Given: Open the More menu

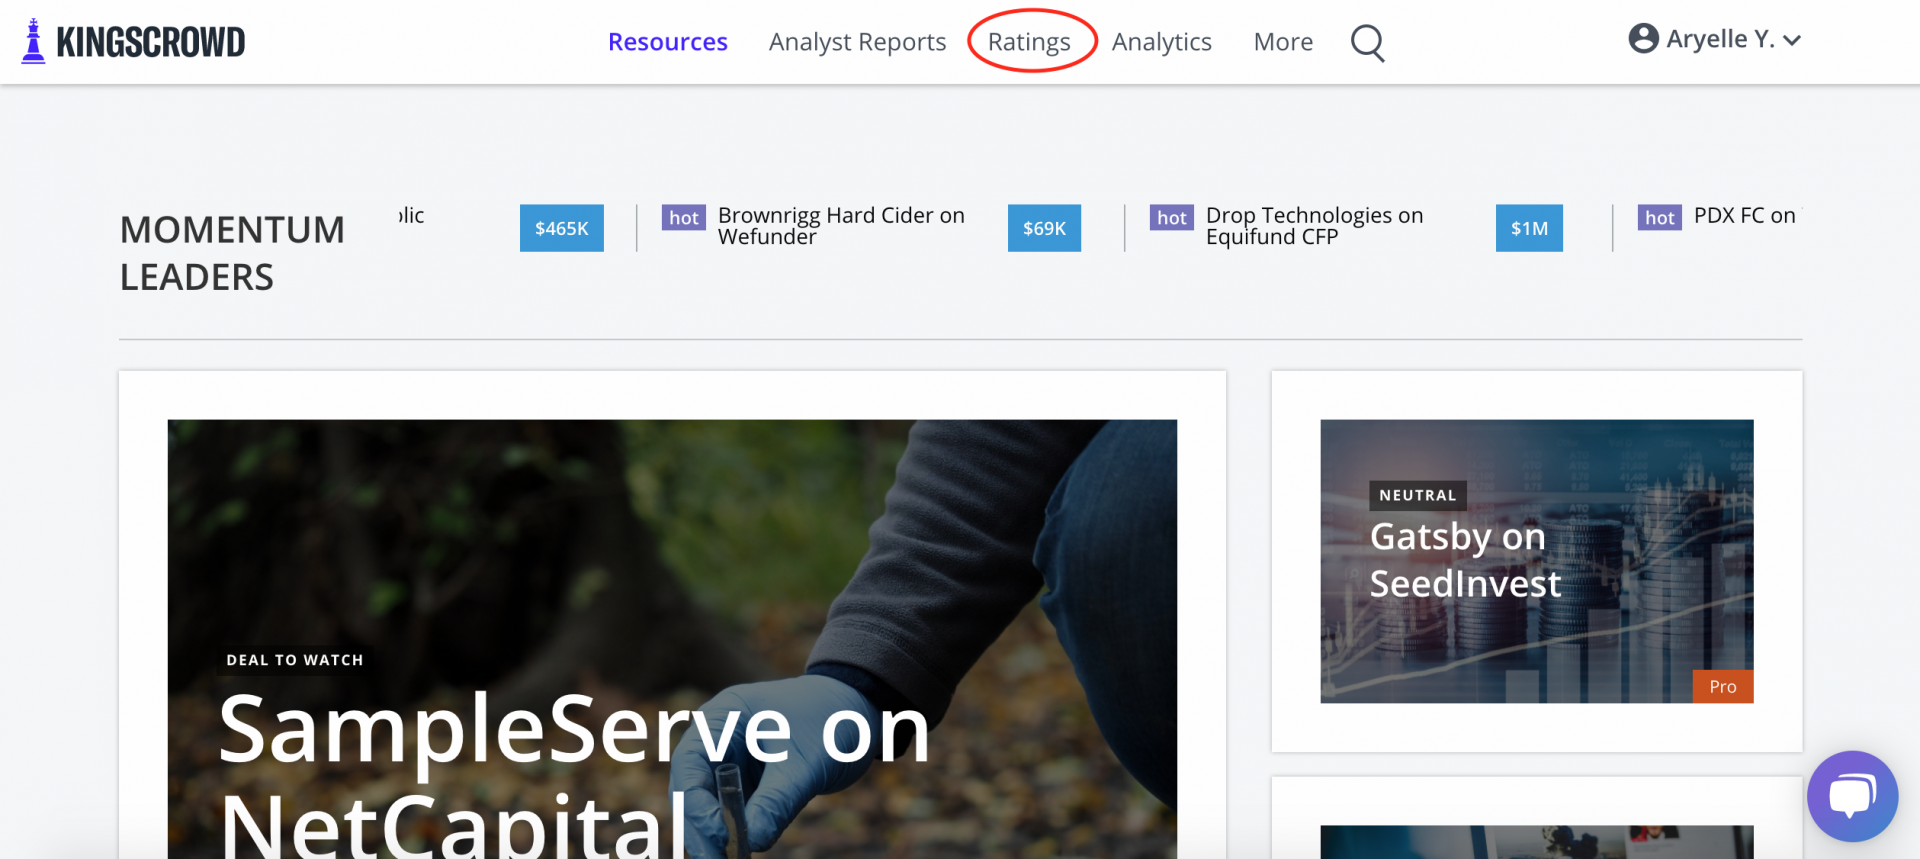Looking at the screenshot, I should [1283, 42].
